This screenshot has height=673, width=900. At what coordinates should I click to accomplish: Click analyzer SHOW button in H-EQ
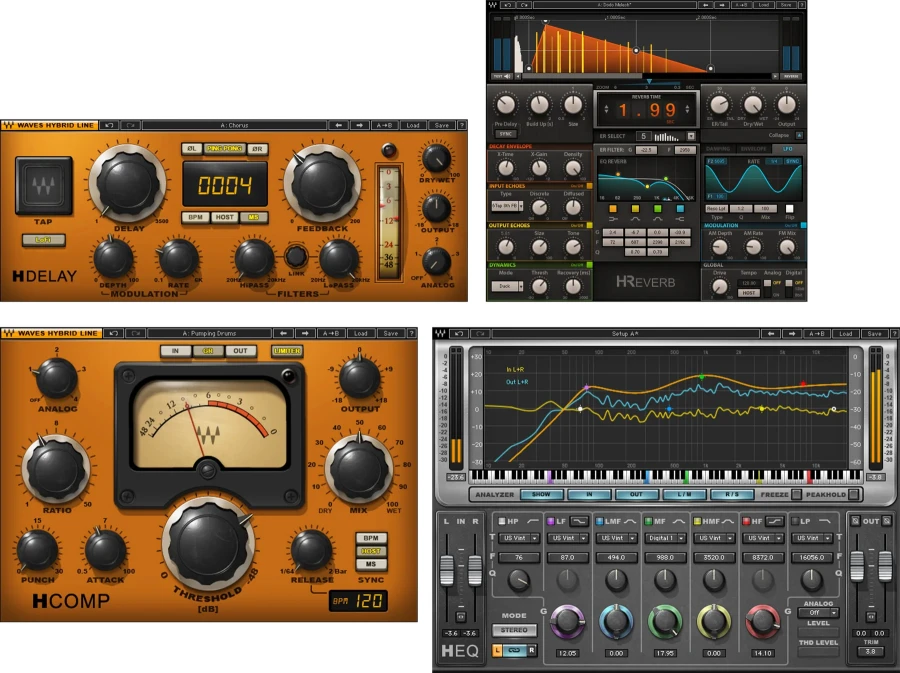[x=541, y=494]
